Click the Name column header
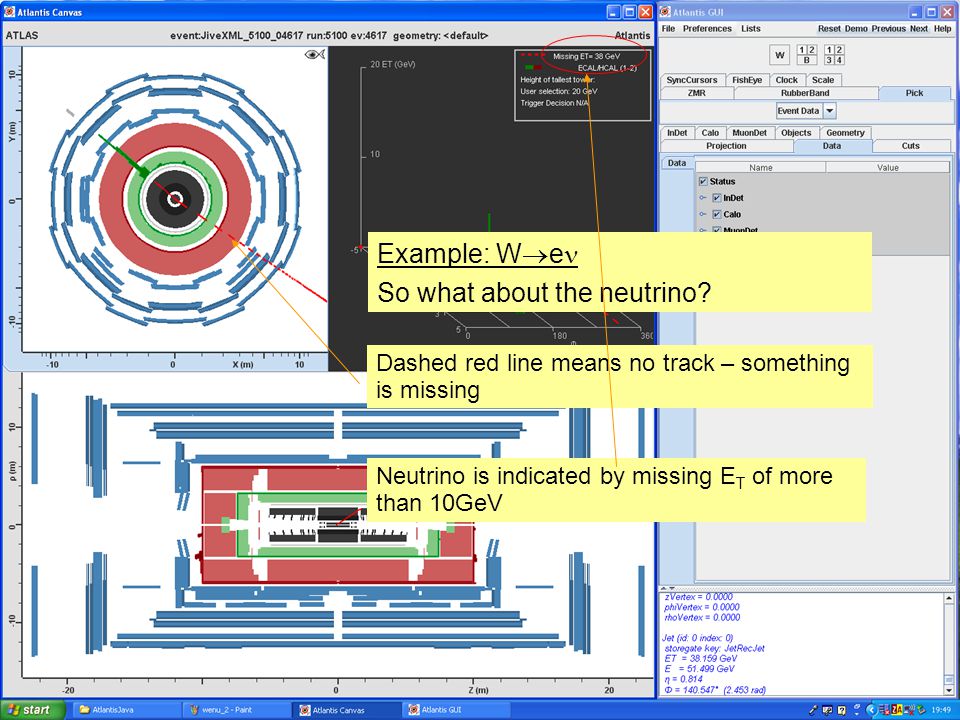Viewport: 960px width, 720px height. 760,167
